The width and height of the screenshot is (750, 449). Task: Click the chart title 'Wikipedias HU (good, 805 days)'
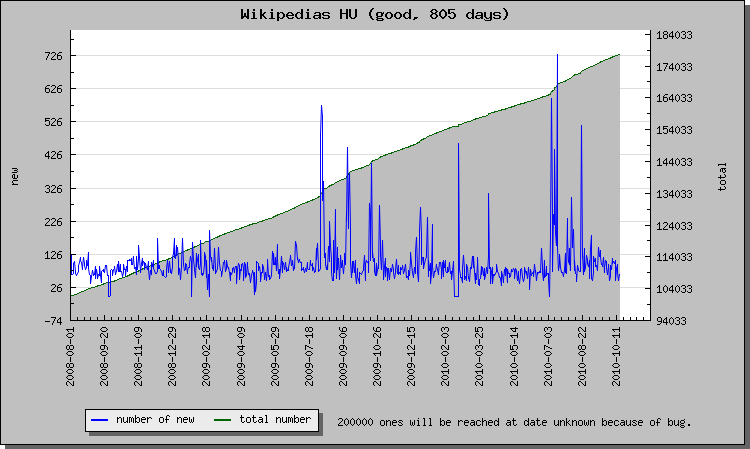coord(375,14)
